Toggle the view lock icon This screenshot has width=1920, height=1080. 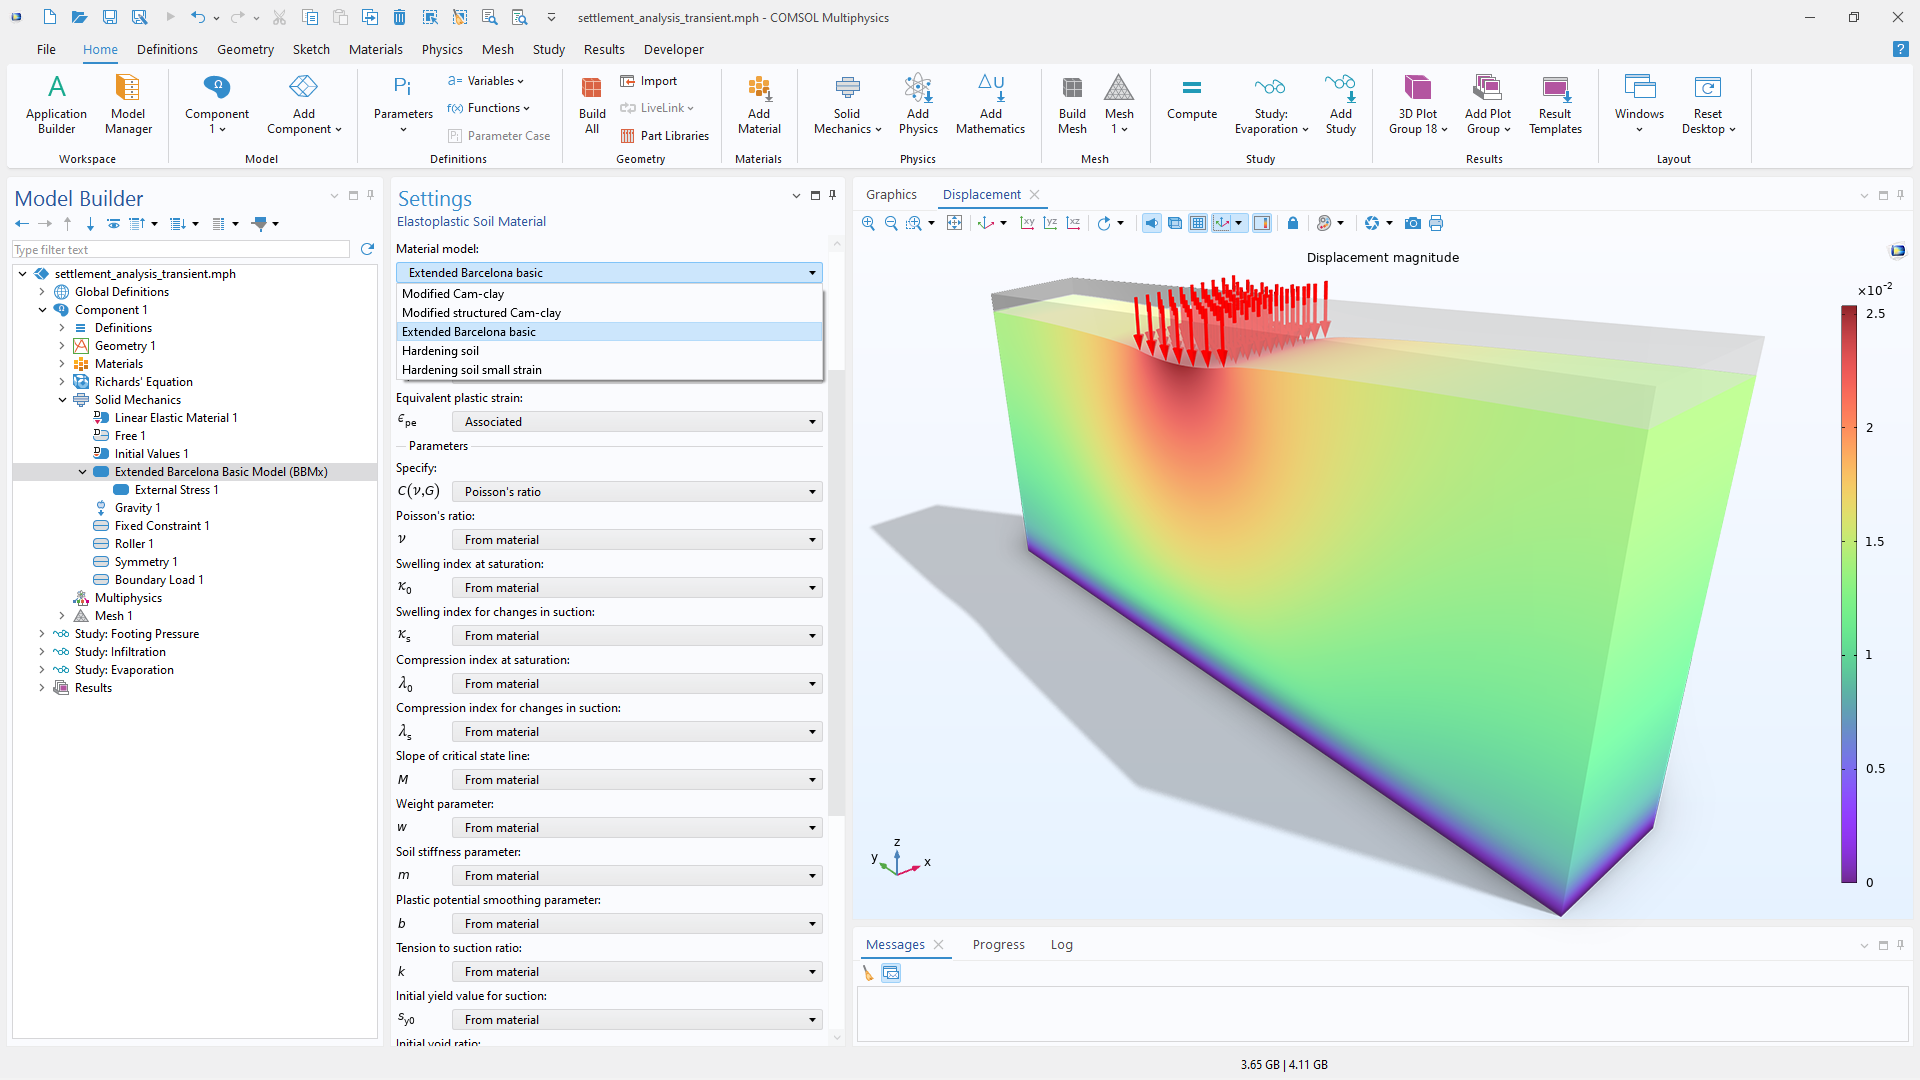point(1292,223)
